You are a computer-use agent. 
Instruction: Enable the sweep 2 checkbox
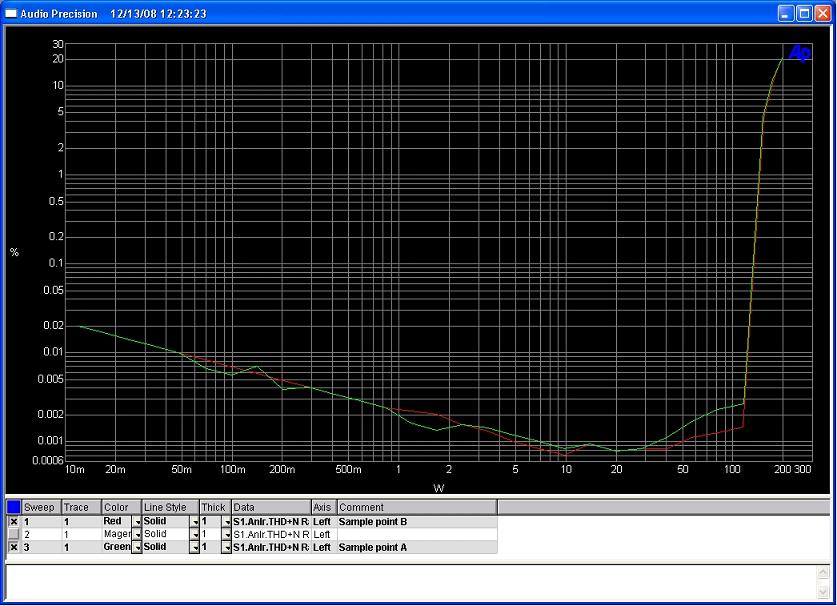13,535
